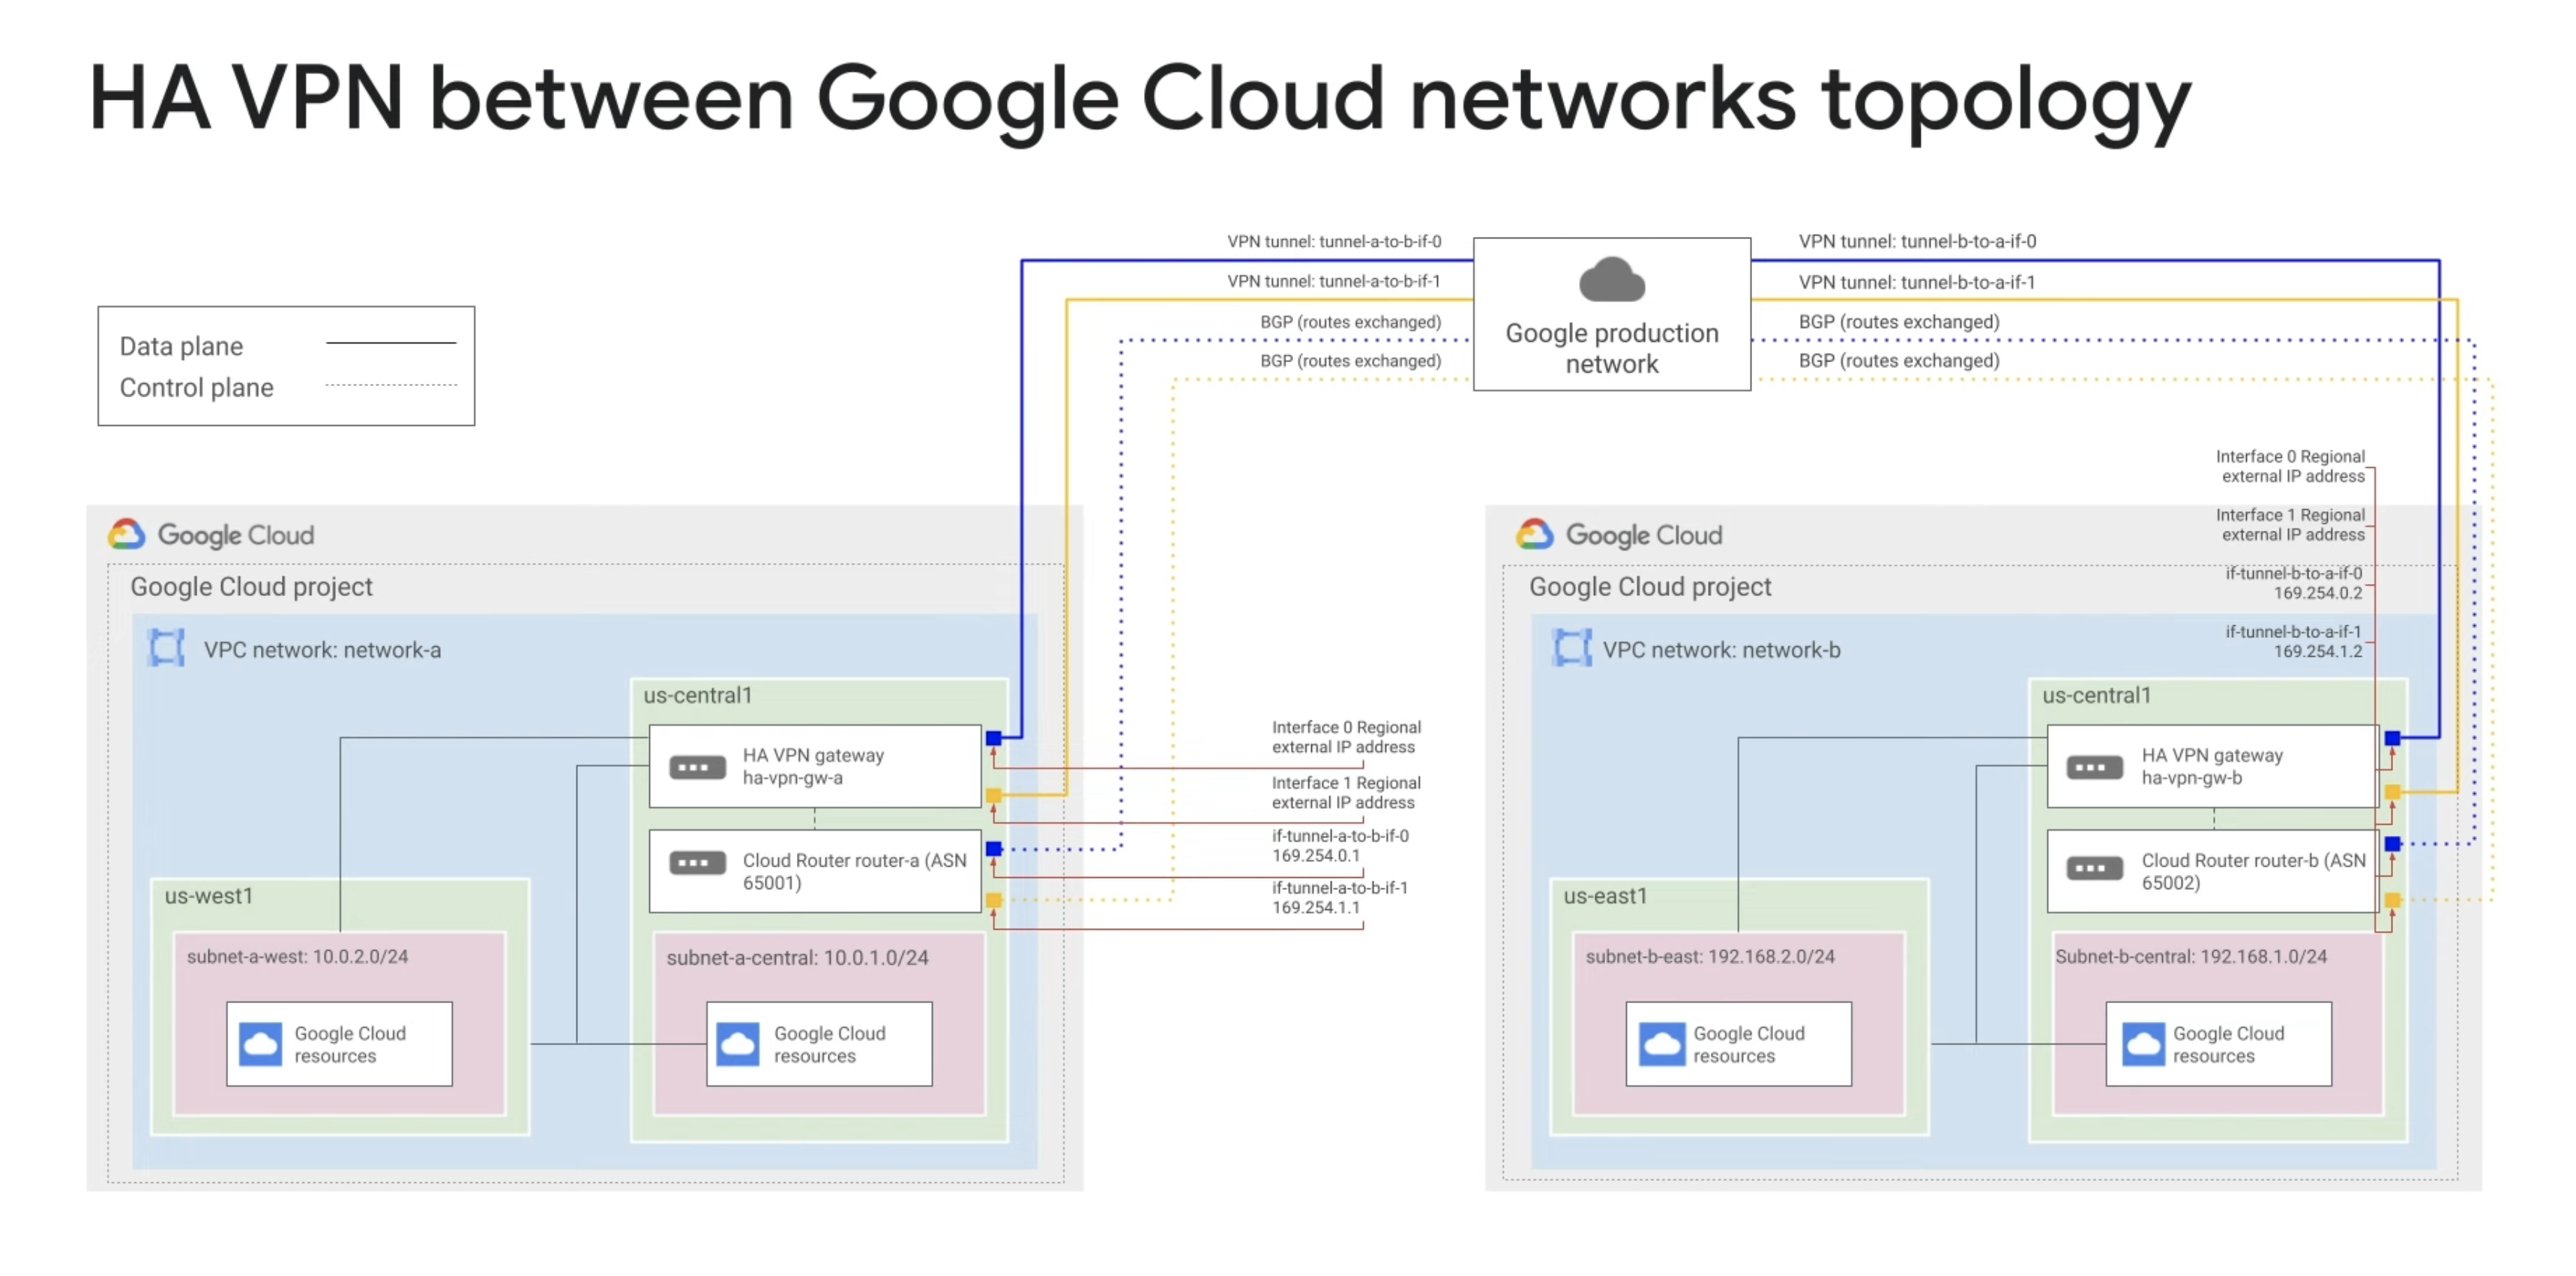Click the 'Data plane' legend entry
This screenshot has width=2576, height=1276.
coord(181,346)
